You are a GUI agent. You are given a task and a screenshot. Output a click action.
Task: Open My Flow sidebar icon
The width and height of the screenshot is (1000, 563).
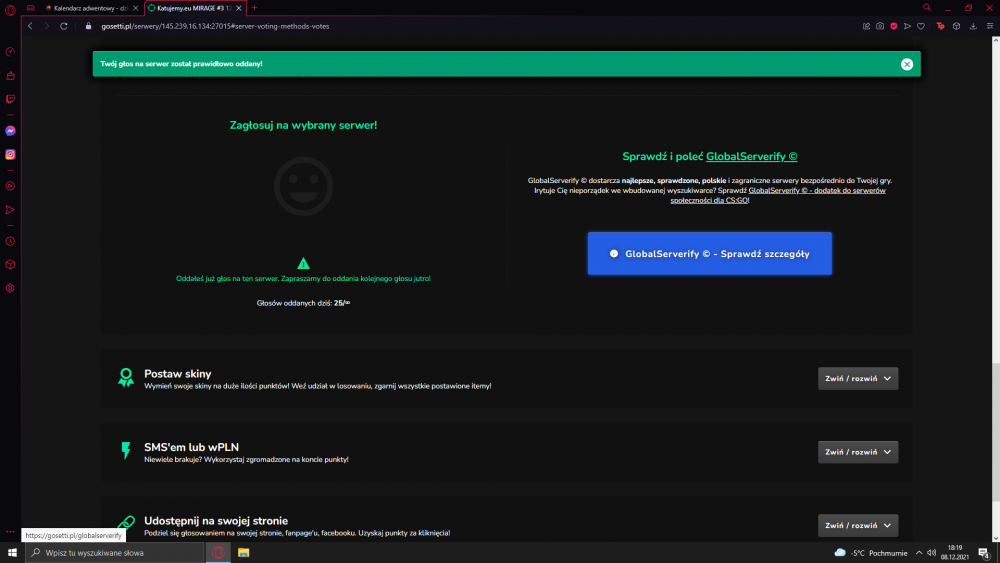(10, 210)
